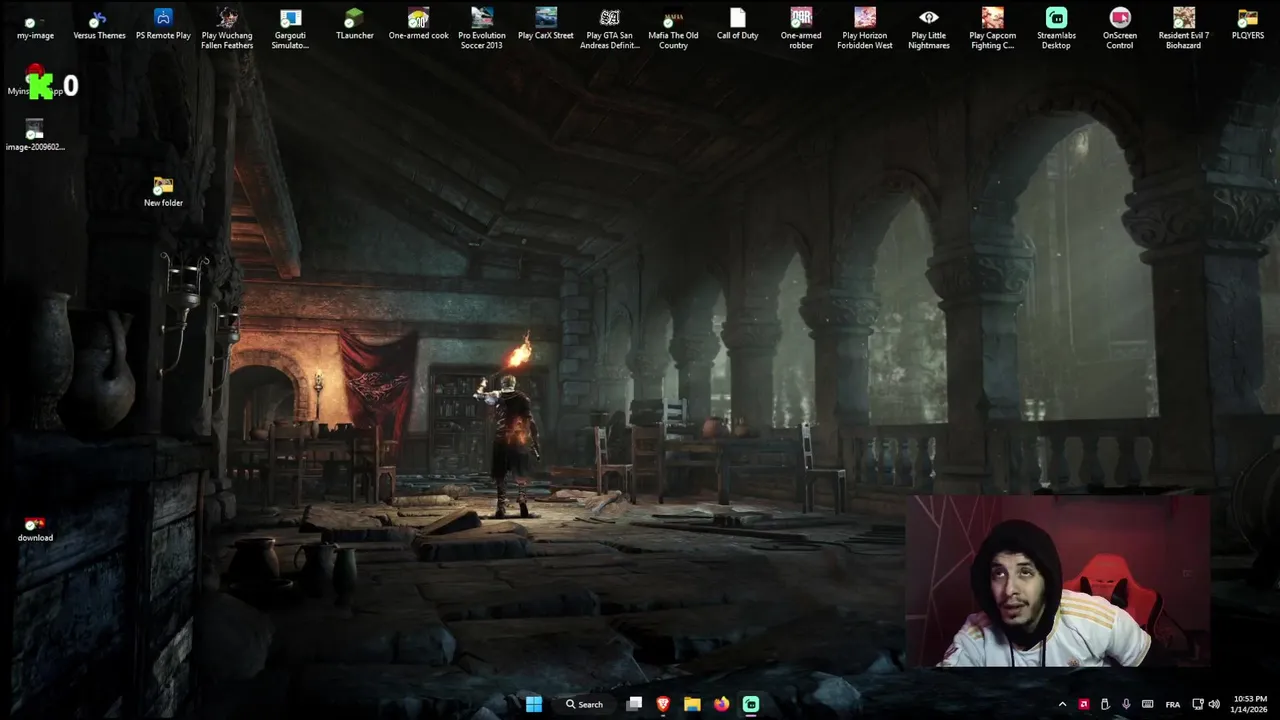Select the PLQYERS folder icon

[x=1248, y=26]
